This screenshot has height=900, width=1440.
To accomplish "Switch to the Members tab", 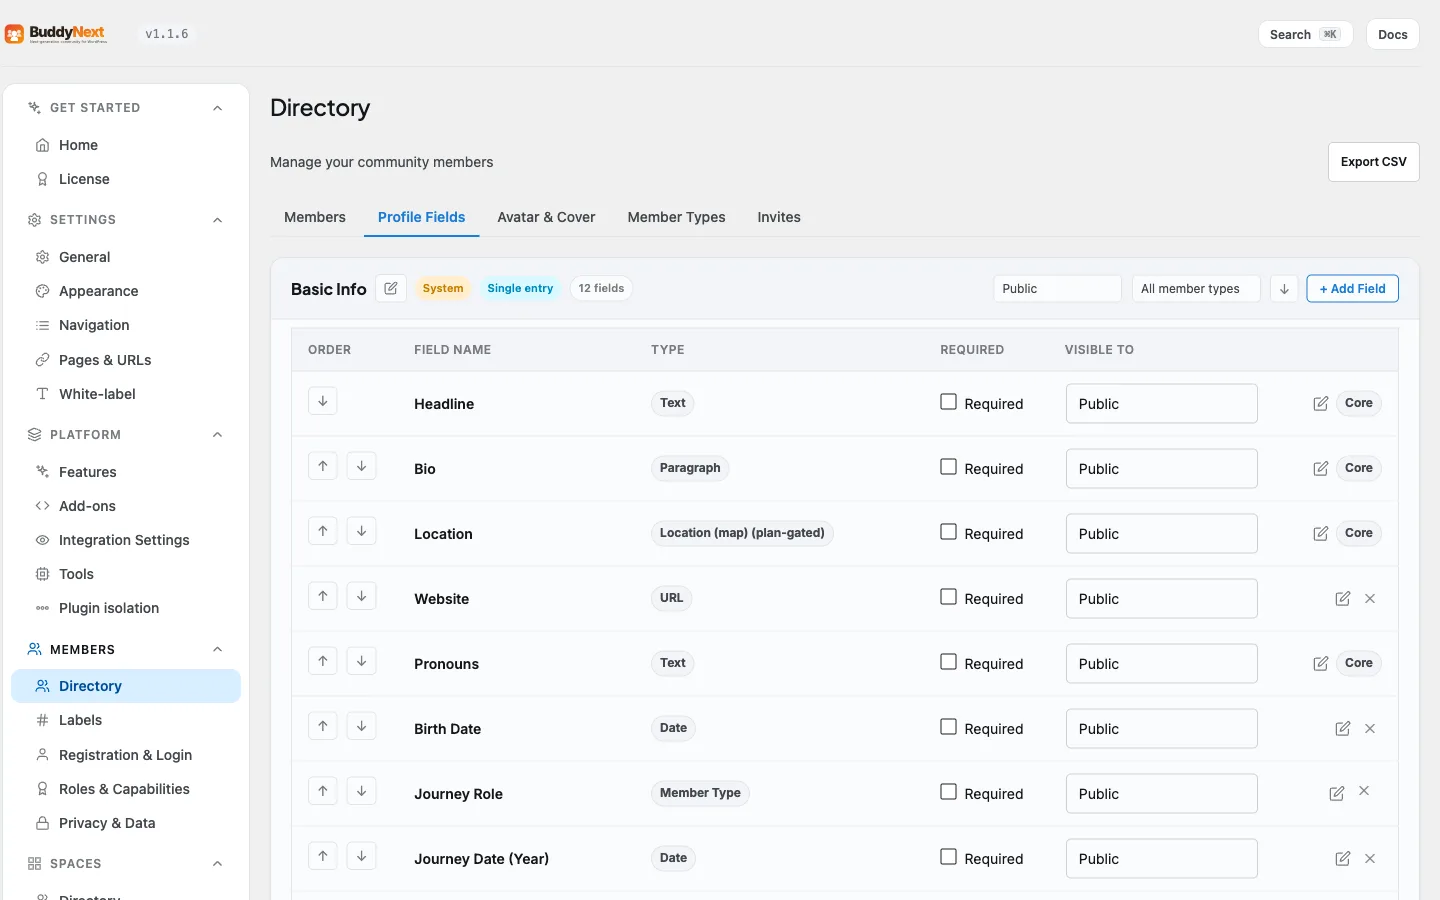I will pyautogui.click(x=315, y=217).
